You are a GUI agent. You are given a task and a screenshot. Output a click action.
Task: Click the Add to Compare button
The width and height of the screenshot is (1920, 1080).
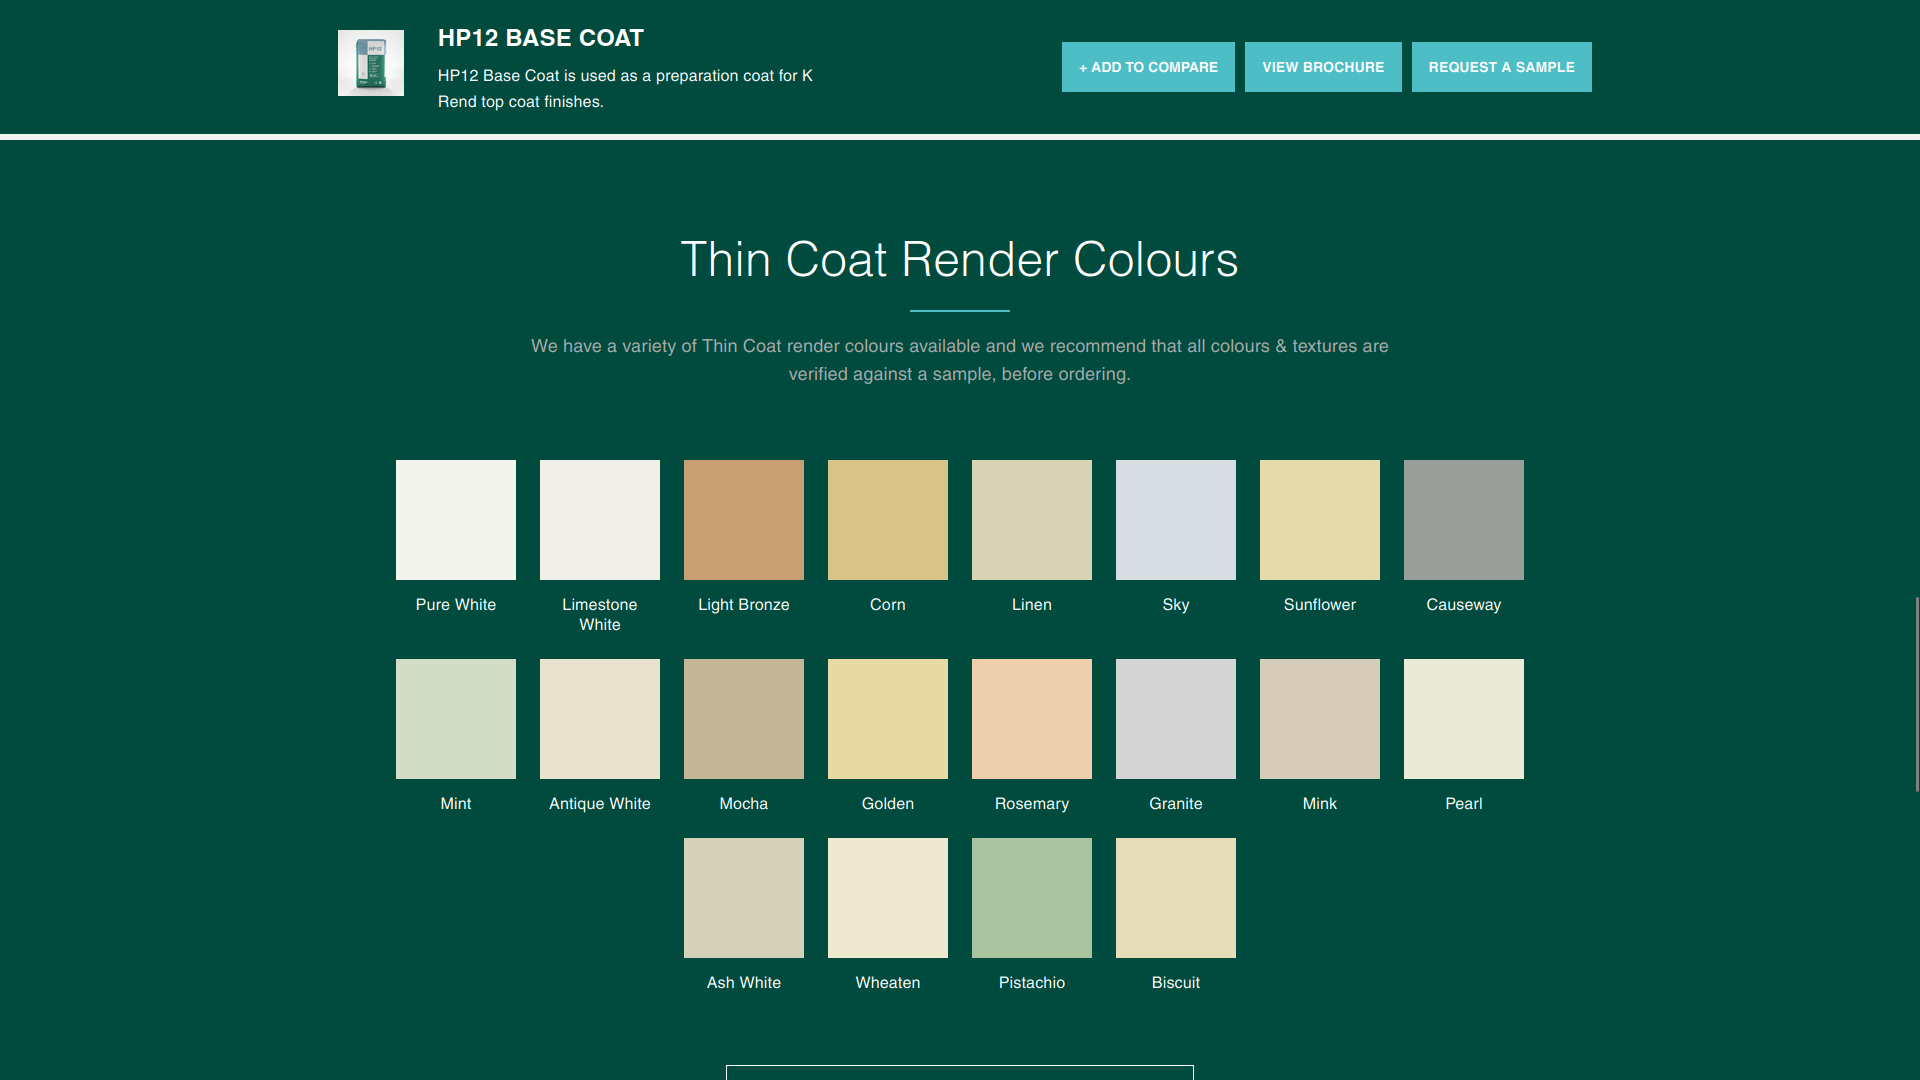(x=1148, y=67)
